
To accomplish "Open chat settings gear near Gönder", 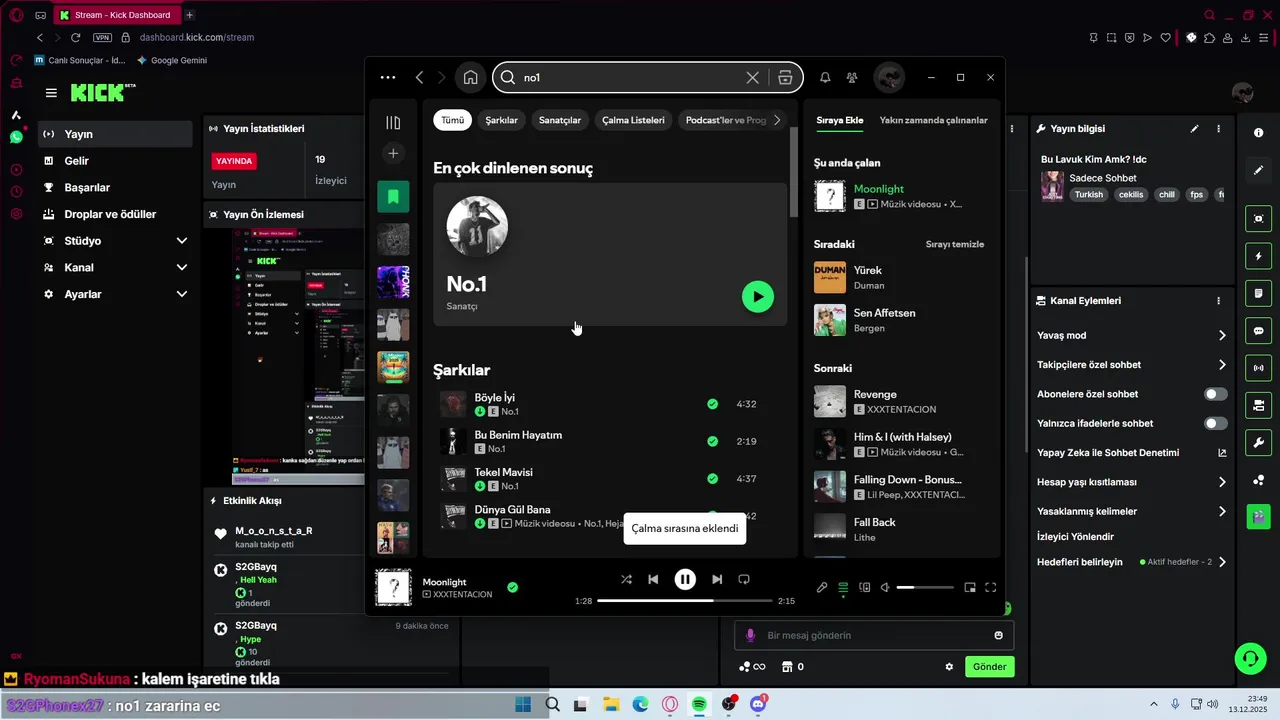I will (x=949, y=667).
